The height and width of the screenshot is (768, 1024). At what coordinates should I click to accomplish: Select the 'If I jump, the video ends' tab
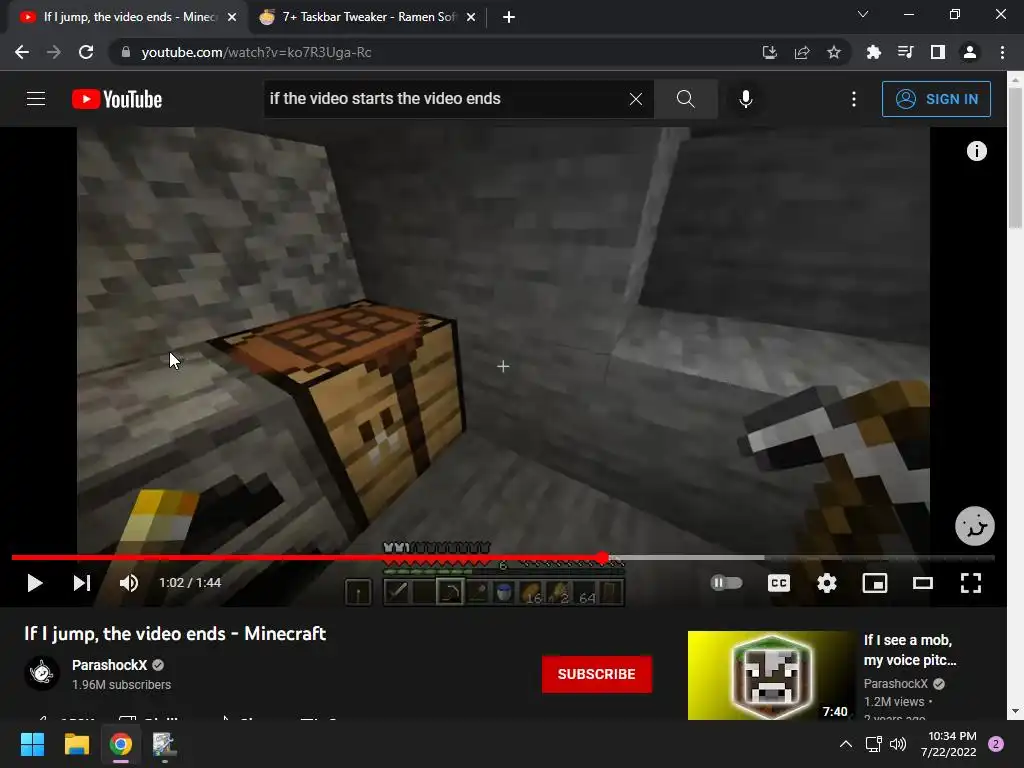pyautogui.click(x=129, y=17)
